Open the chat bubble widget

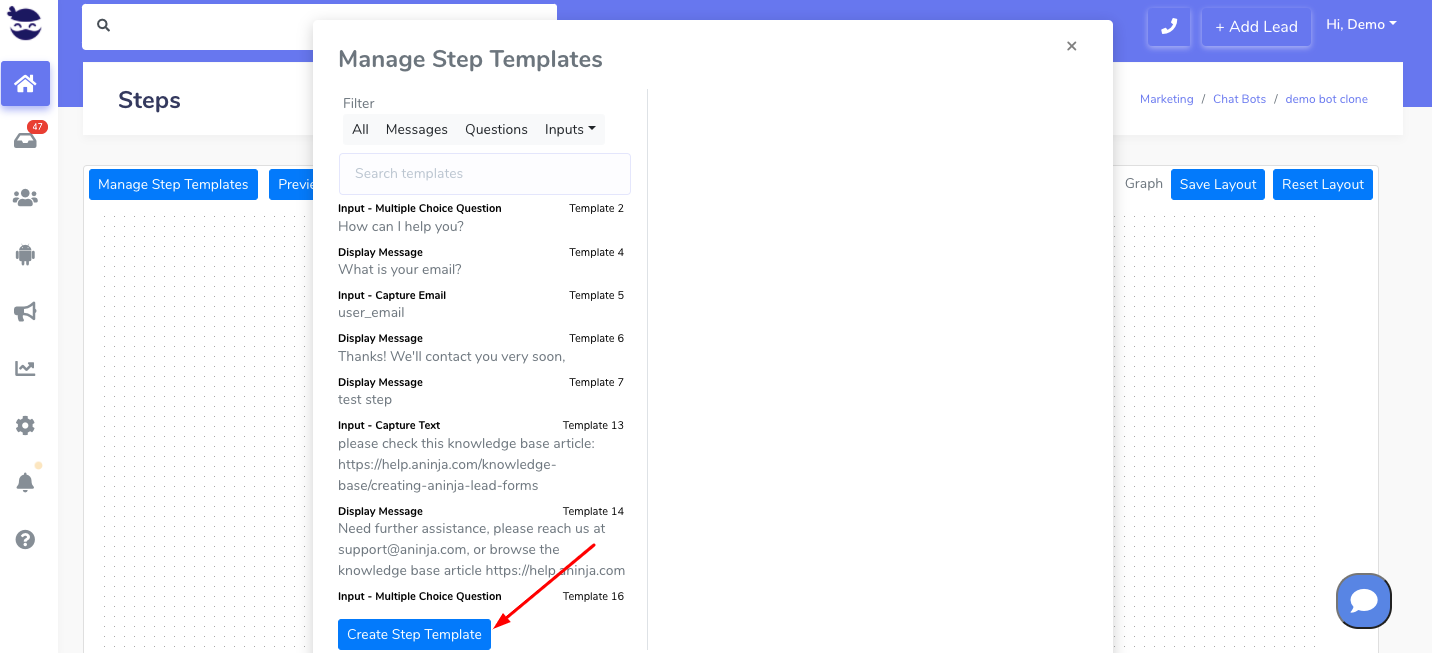1364,601
